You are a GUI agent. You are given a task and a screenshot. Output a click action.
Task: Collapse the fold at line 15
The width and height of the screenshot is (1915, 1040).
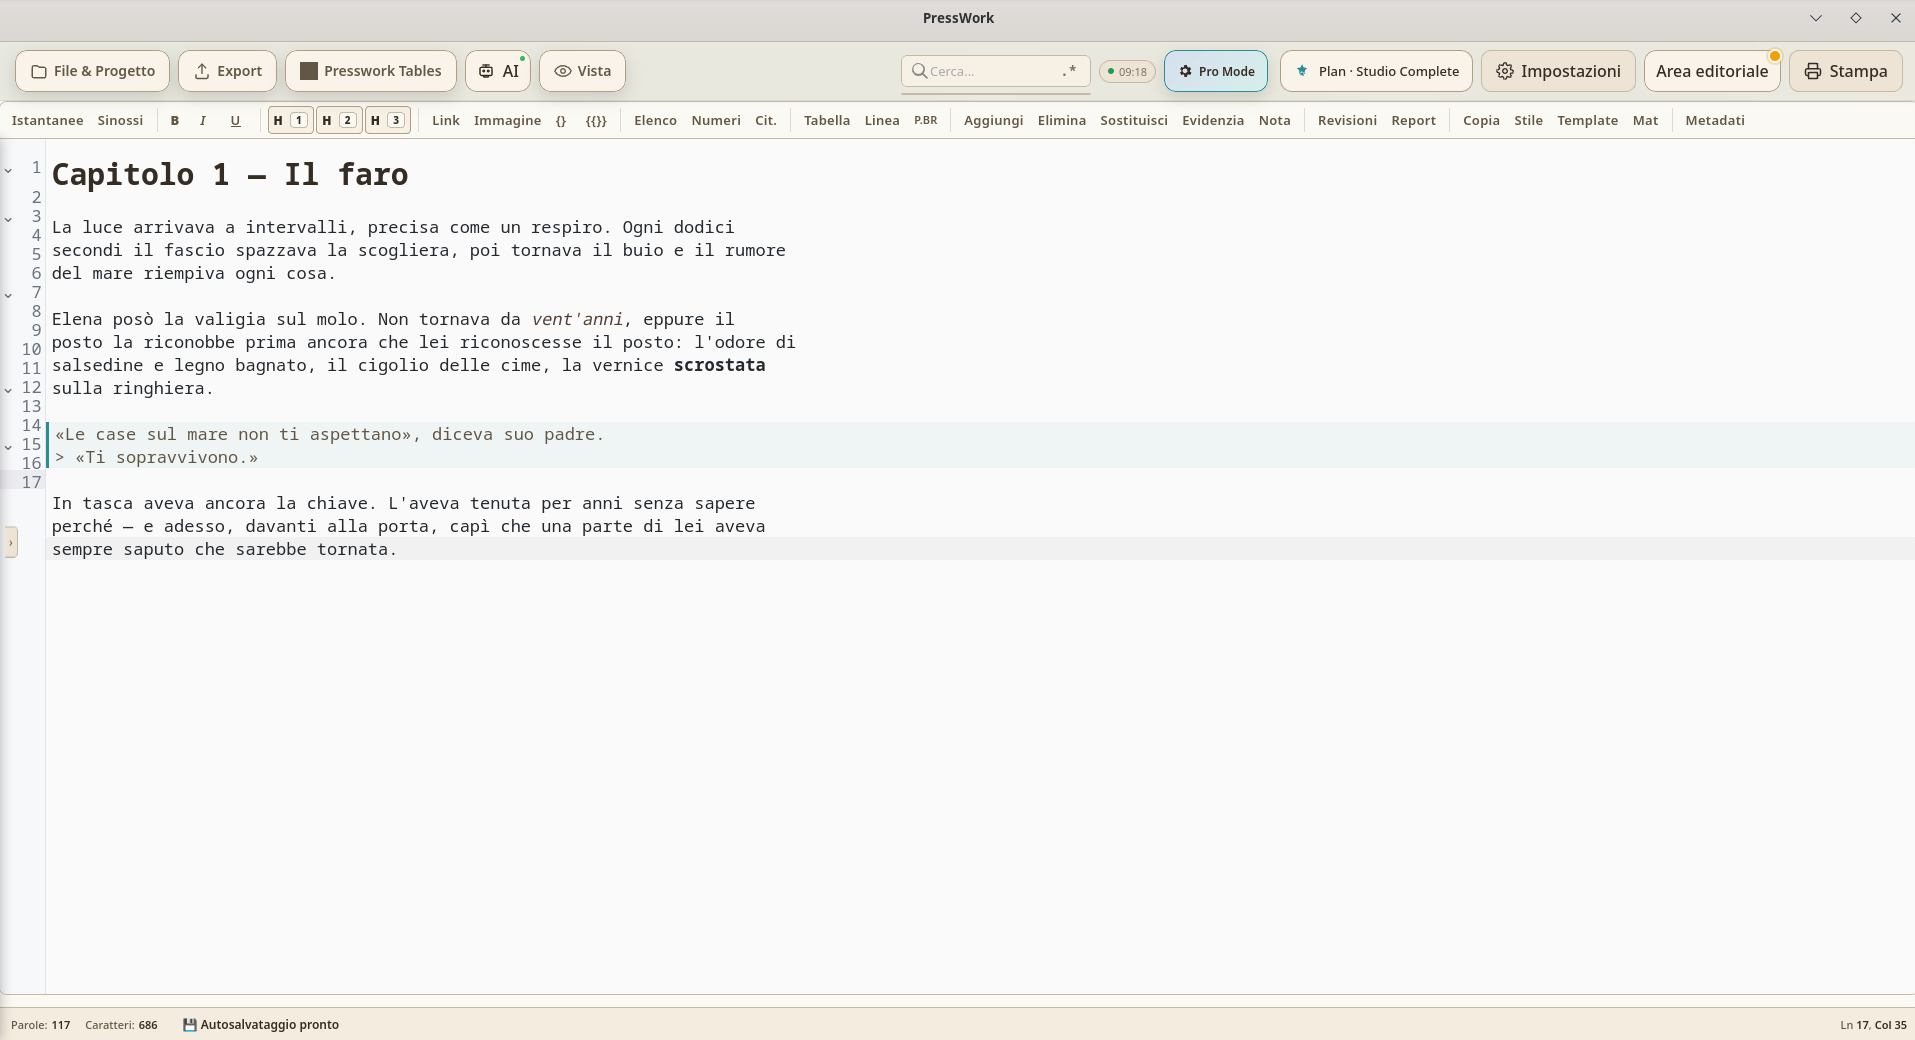(8, 447)
